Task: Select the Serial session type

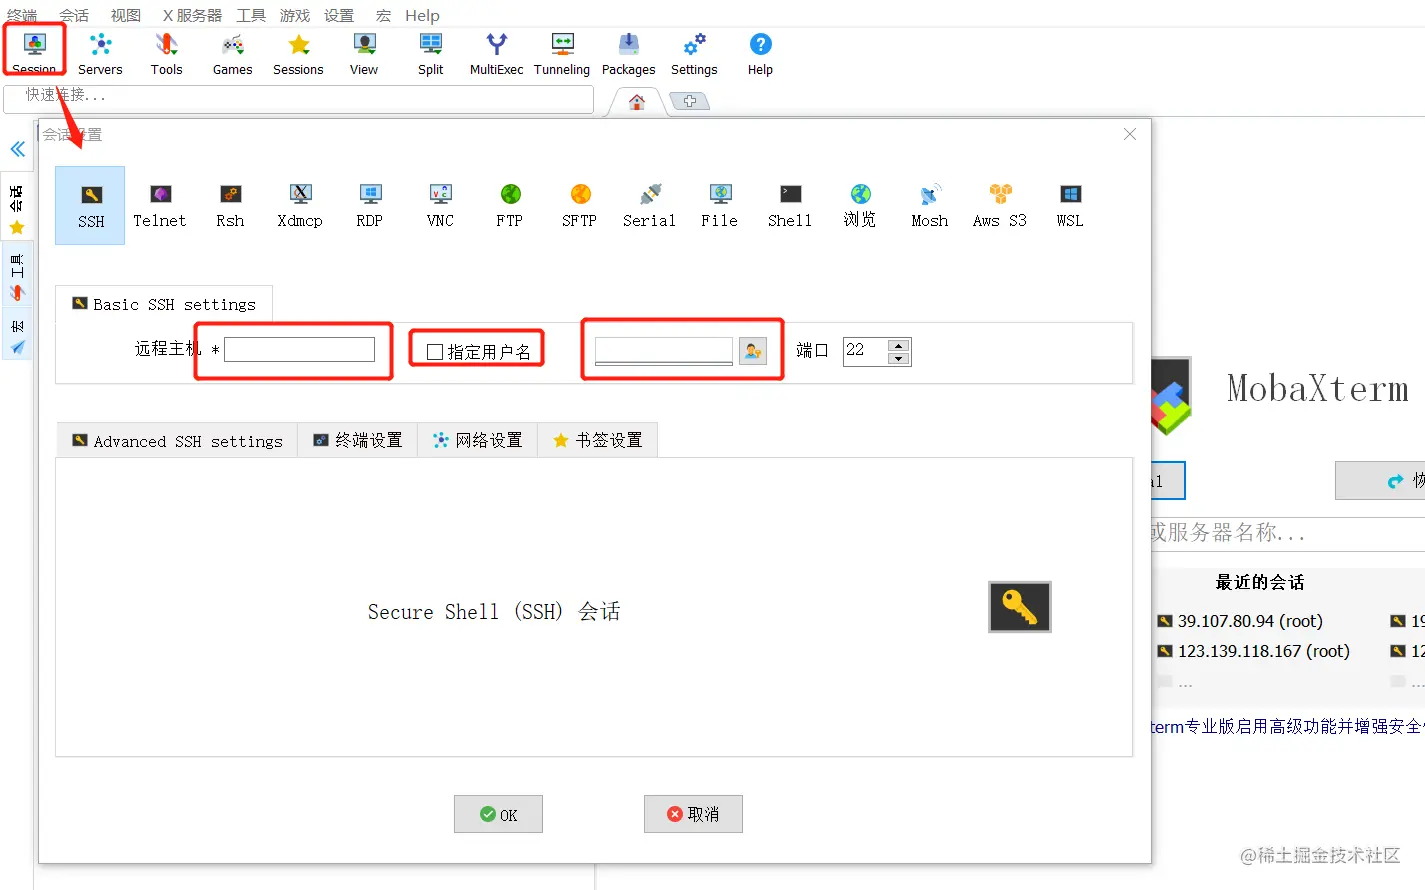Action: pyautogui.click(x=650, y=205)
